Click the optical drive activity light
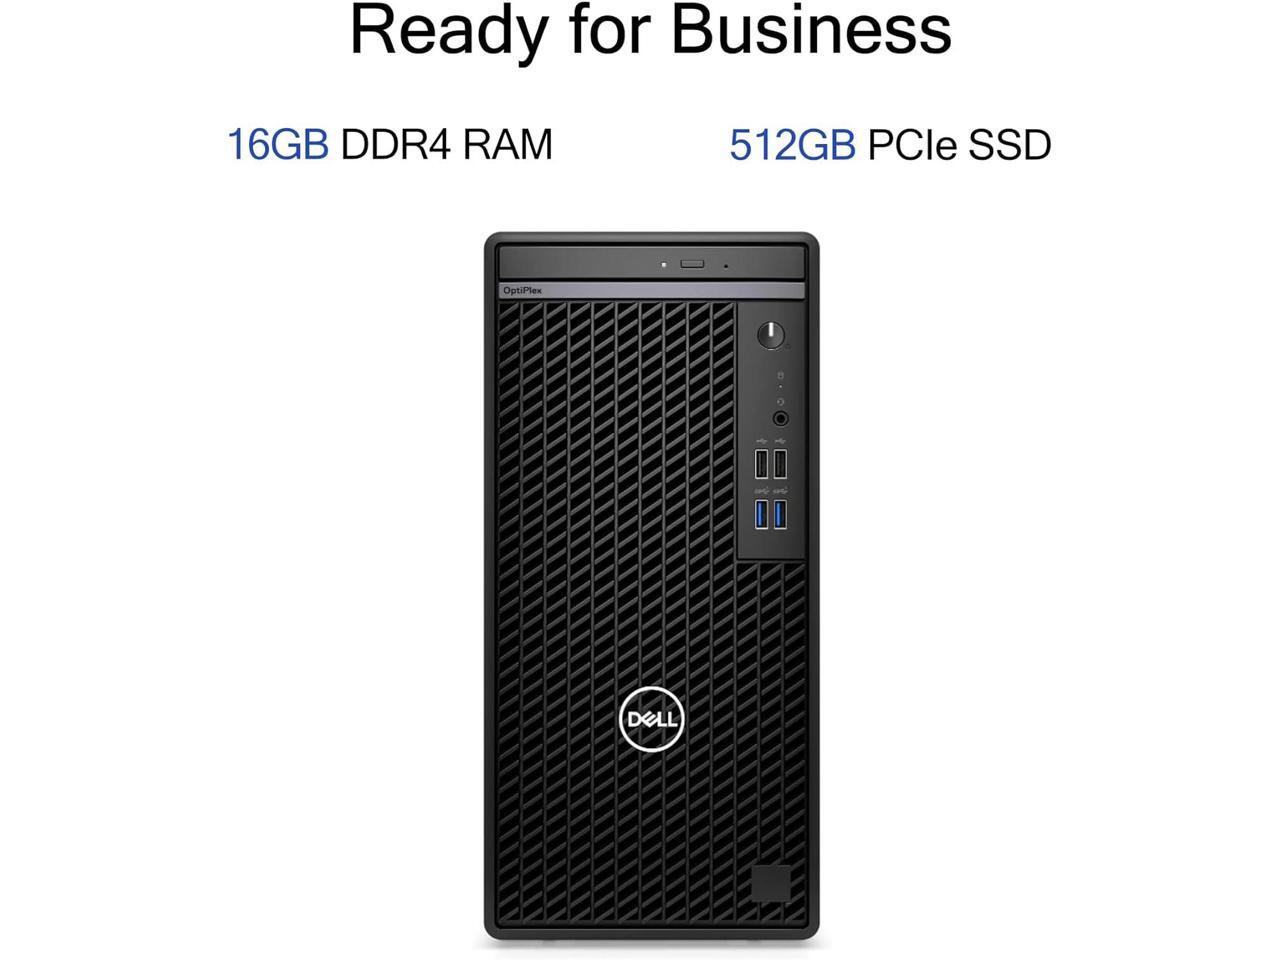 [663, 265]
